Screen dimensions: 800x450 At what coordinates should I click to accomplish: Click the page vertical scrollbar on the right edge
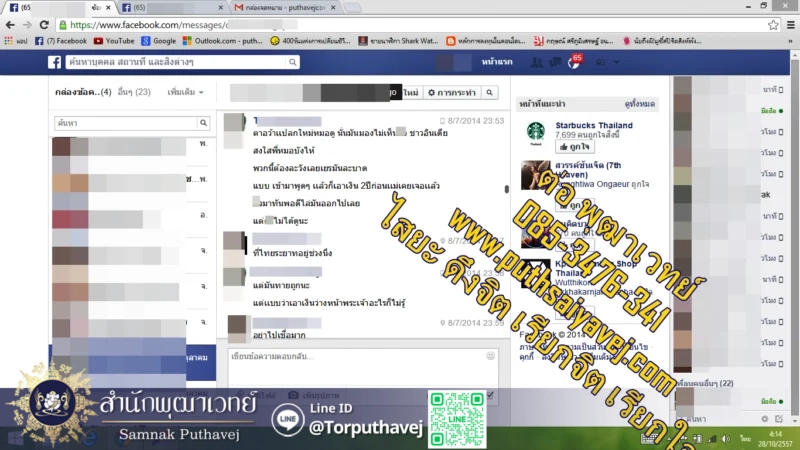[794, 235]
